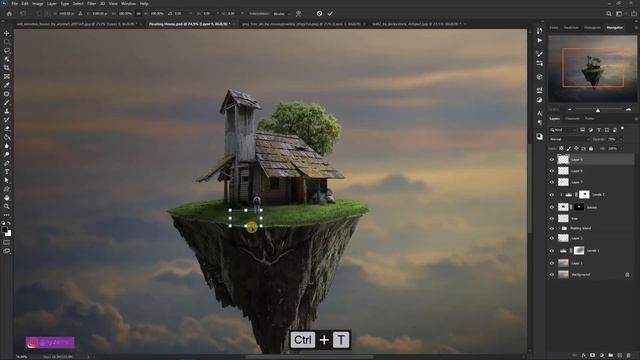
Task: Open the workspace switcher dropdown
Action: pyautogui.click(x=619, y=13)
